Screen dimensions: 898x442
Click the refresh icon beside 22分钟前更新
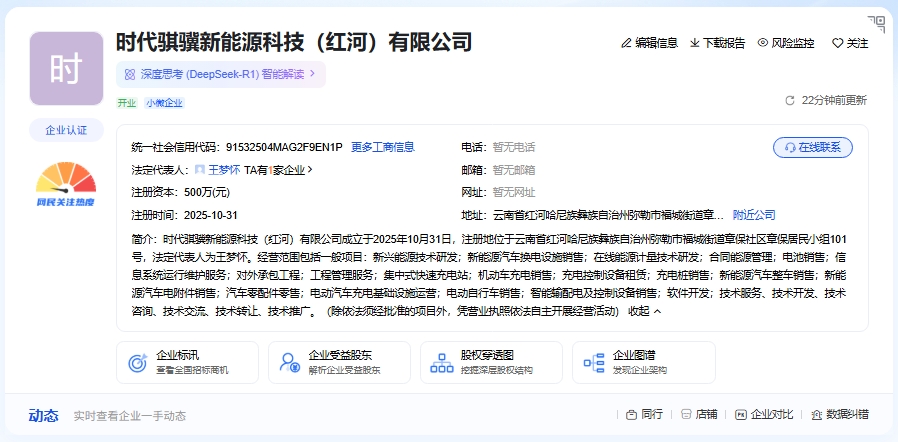[x=790, y=100]
